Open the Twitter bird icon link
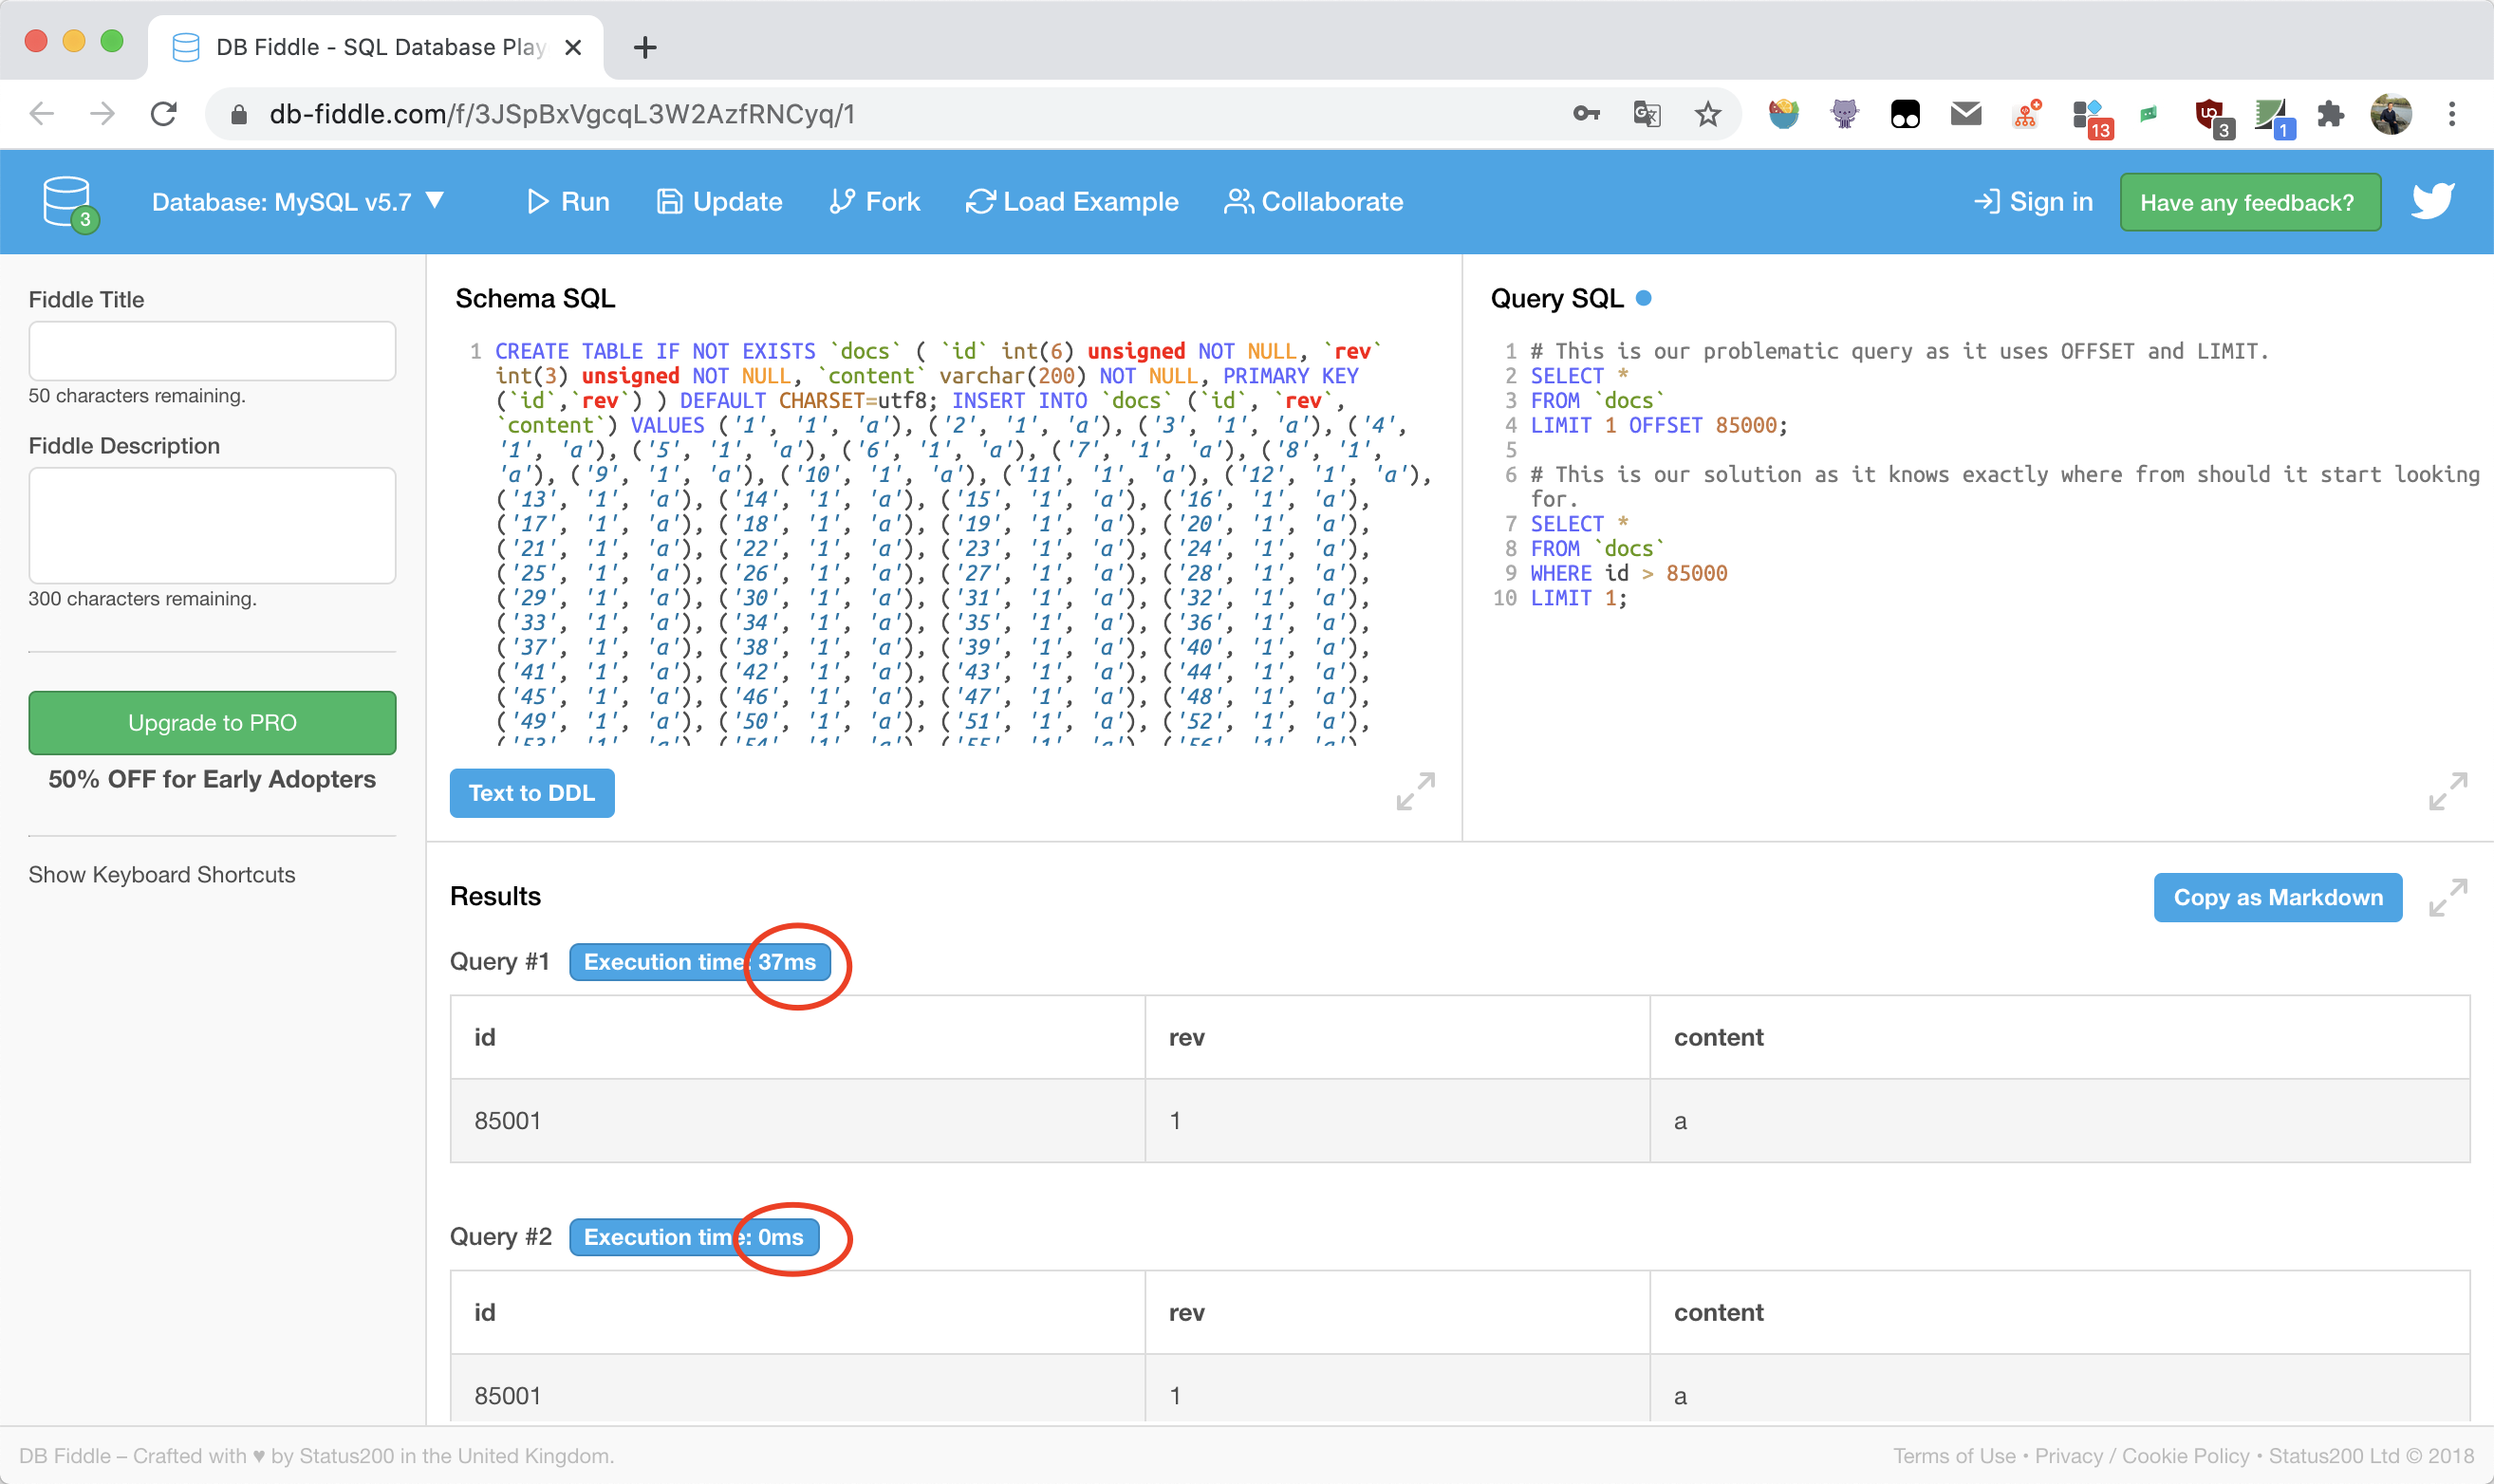This screenshot has width=2494, height=1484. point(2431,201)
